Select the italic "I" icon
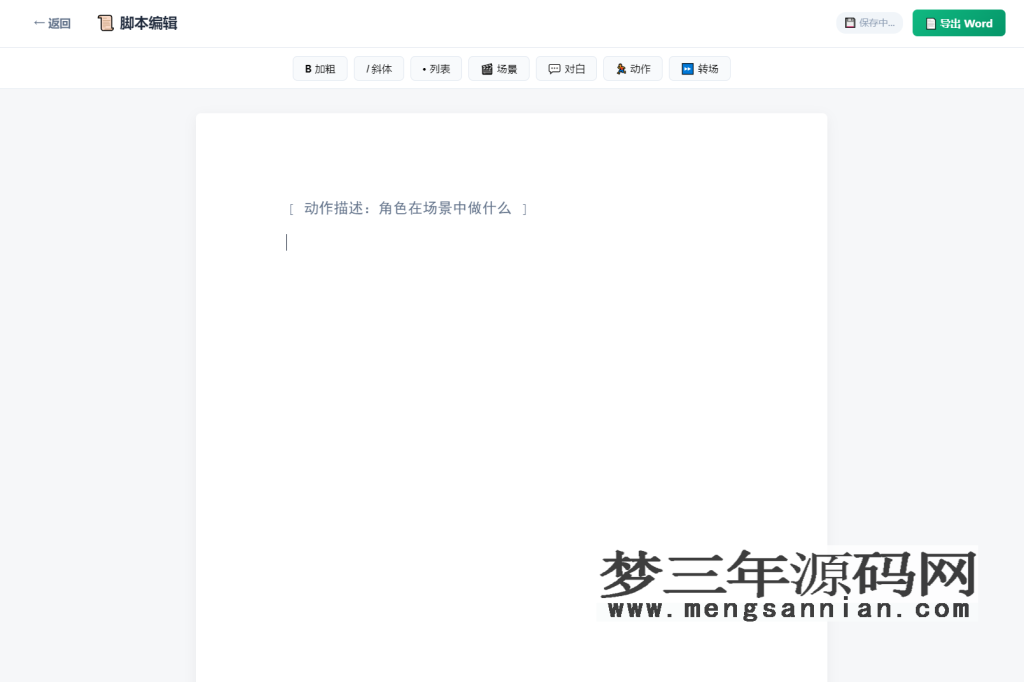 (368, 68)
